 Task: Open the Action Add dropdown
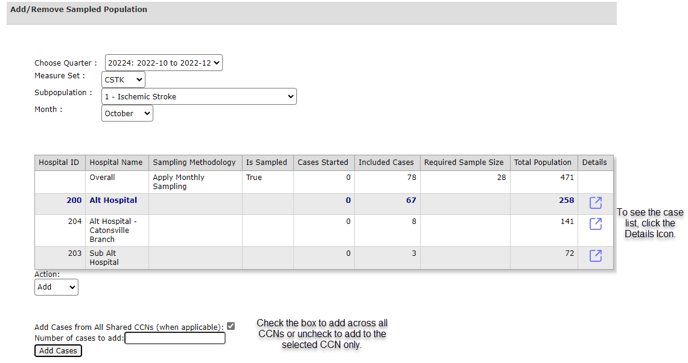(x=56, y=287)
